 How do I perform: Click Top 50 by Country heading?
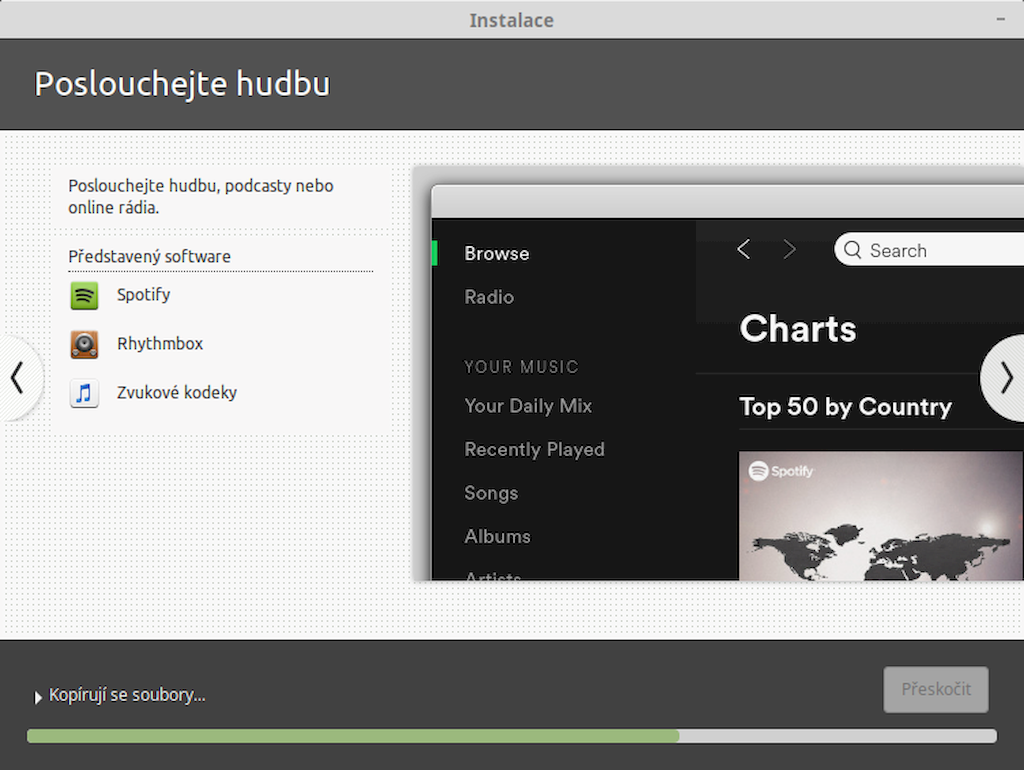(845, 407)
